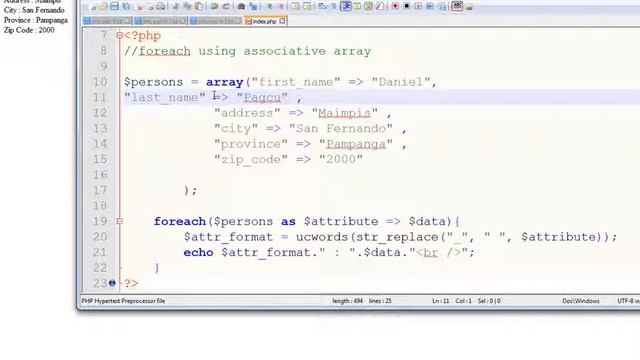The height and width of the screenshot is (360, 640).
Task: Click 'lines : 25' in the status bar
Action: (380, 301)
